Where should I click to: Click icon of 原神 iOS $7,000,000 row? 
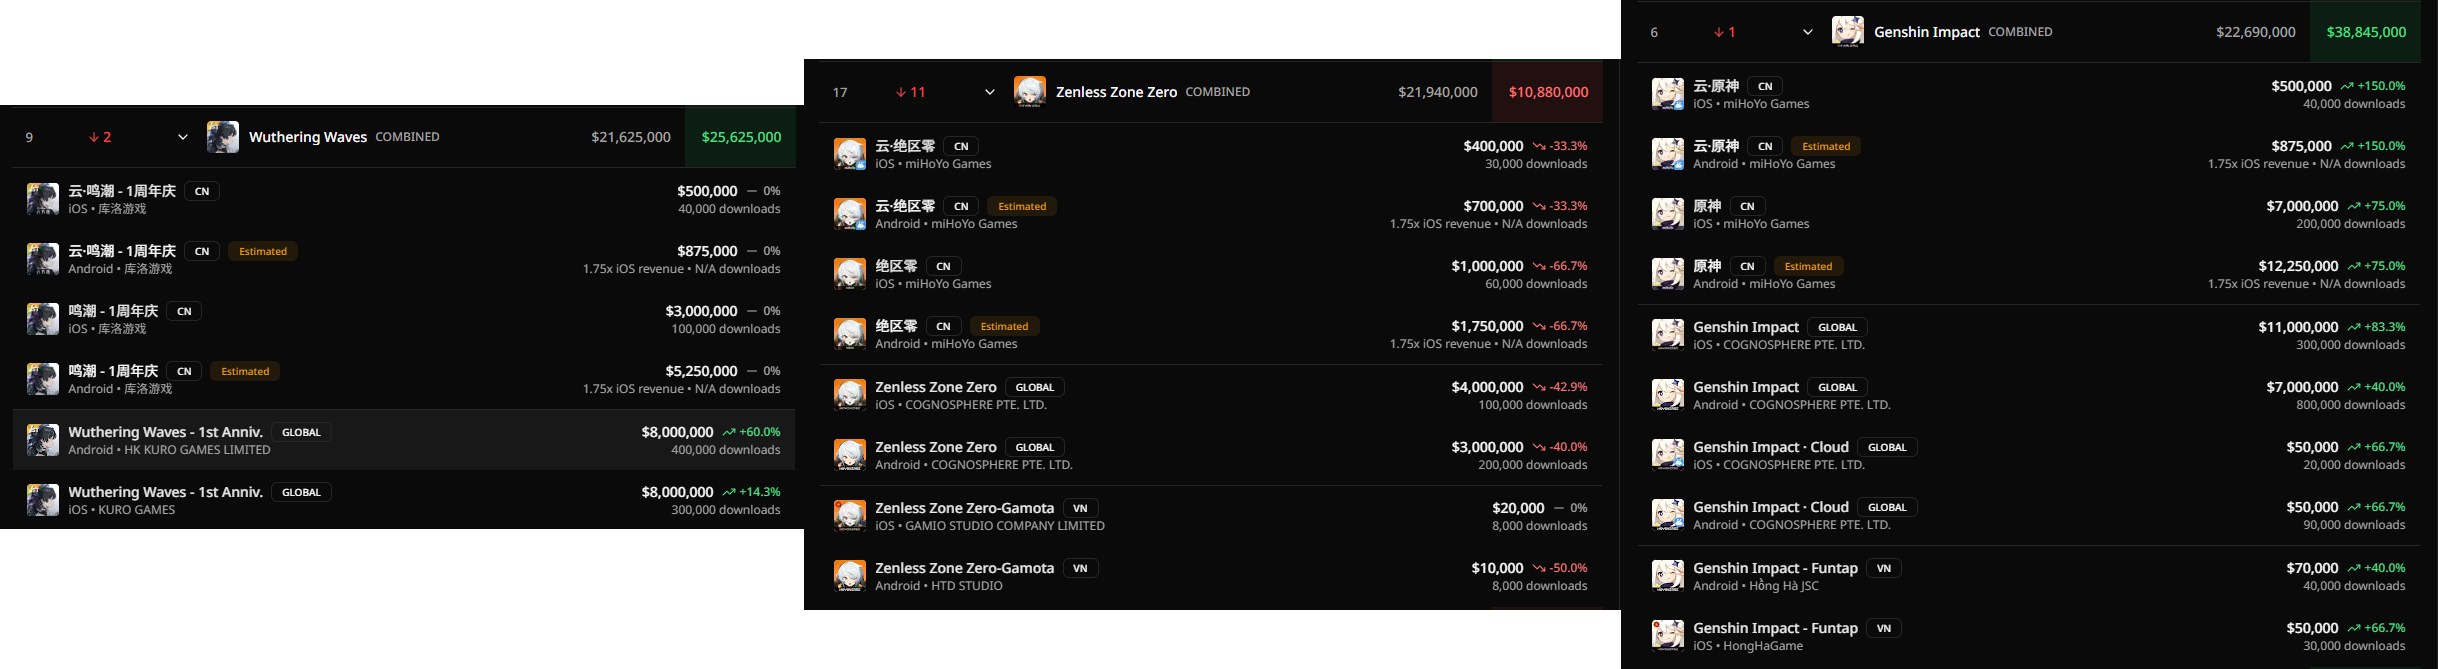(x=1668, y=214)
